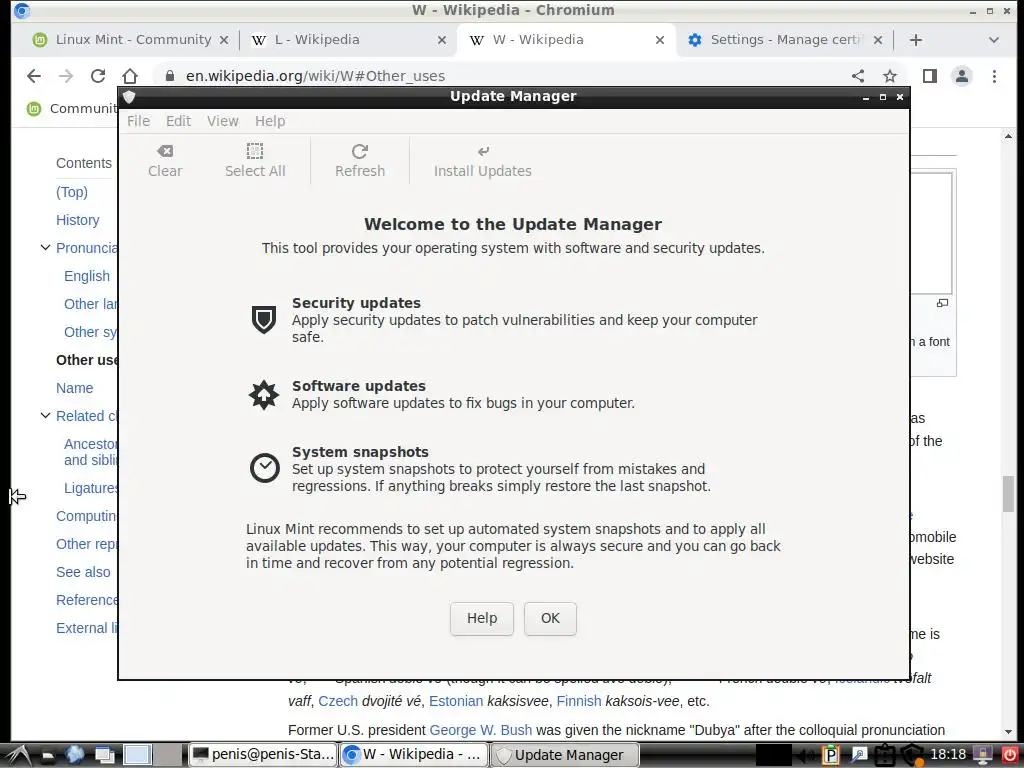Go to (Top) in Wikipedia contents

72,192
